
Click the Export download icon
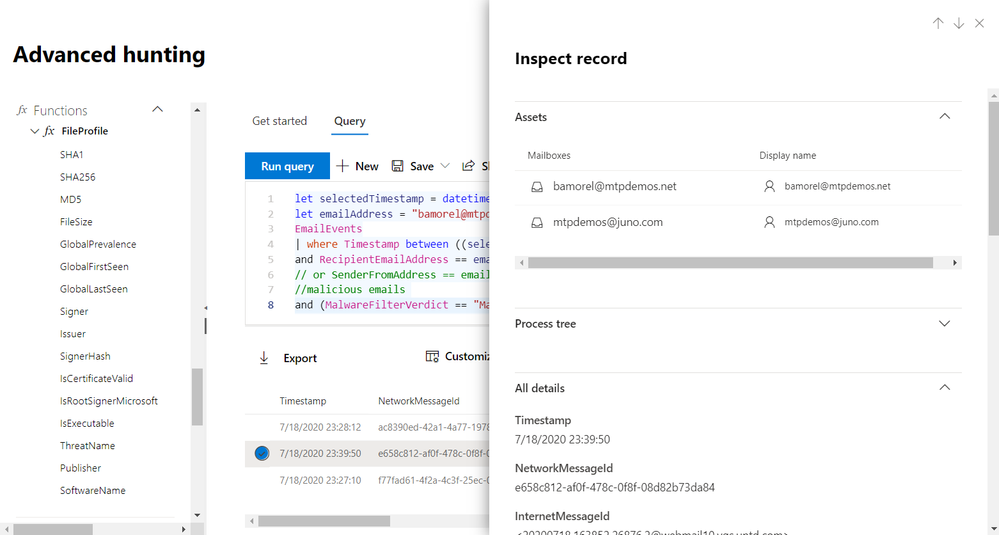click(x=264, y=358)
